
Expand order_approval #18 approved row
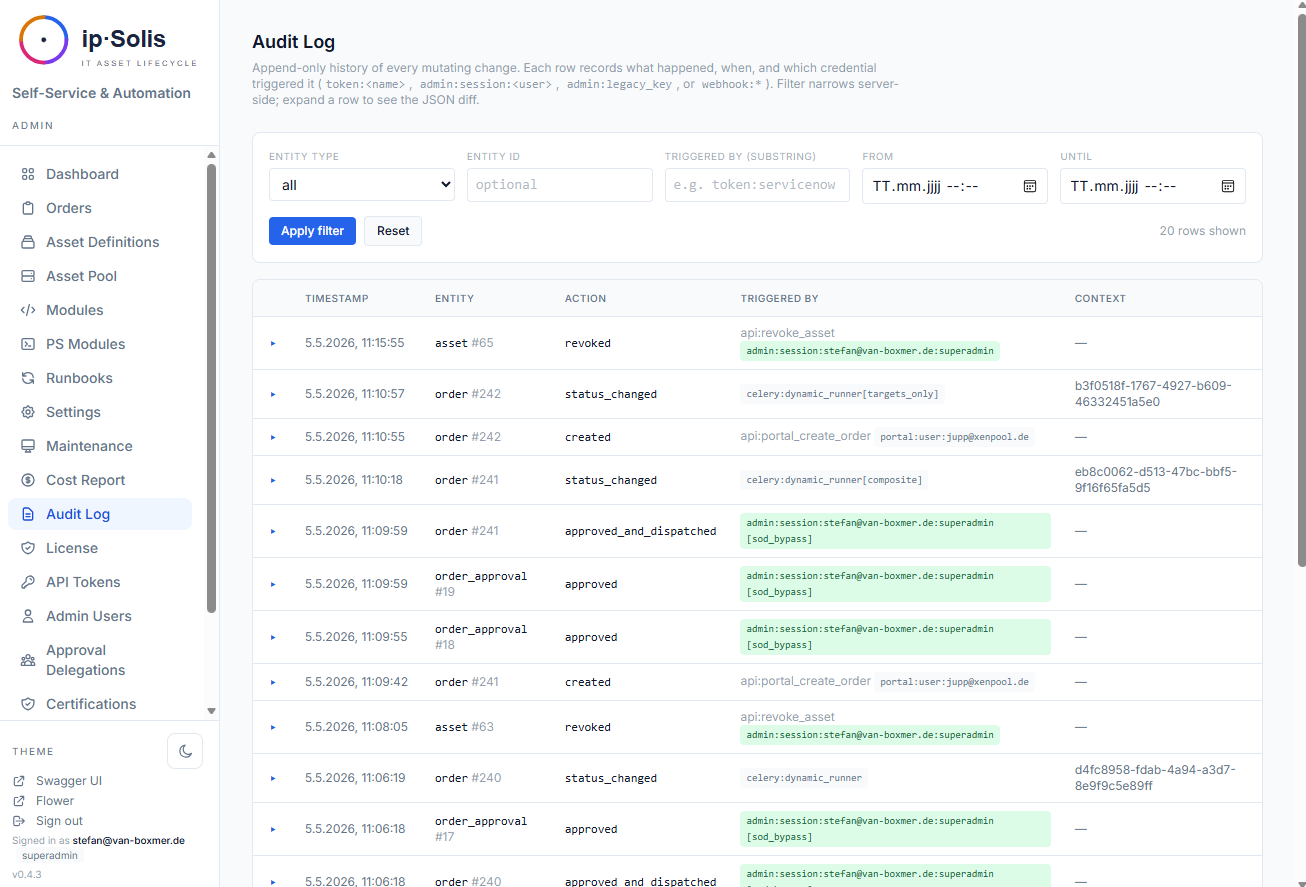(273, 637)
